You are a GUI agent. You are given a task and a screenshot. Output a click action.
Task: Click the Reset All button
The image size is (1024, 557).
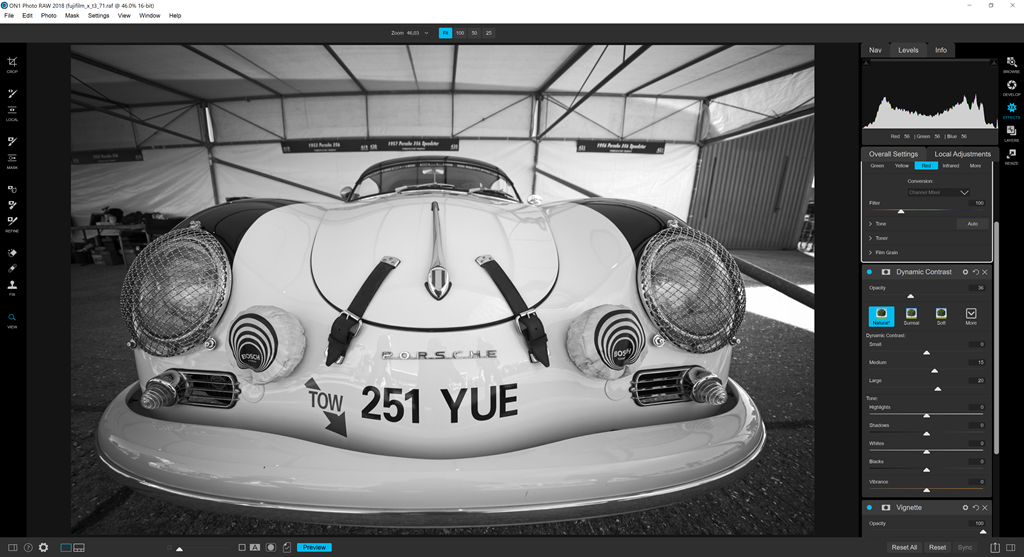[904, 547]
